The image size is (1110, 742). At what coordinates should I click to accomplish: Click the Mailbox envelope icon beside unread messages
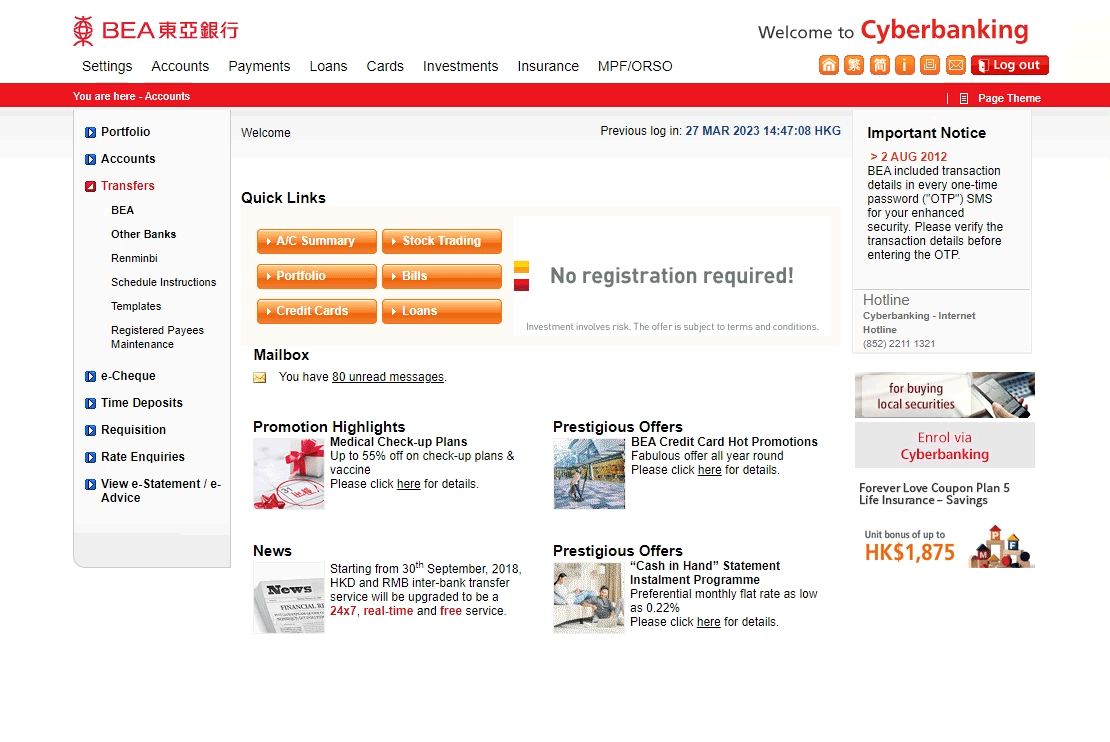(x=260, y=377)
